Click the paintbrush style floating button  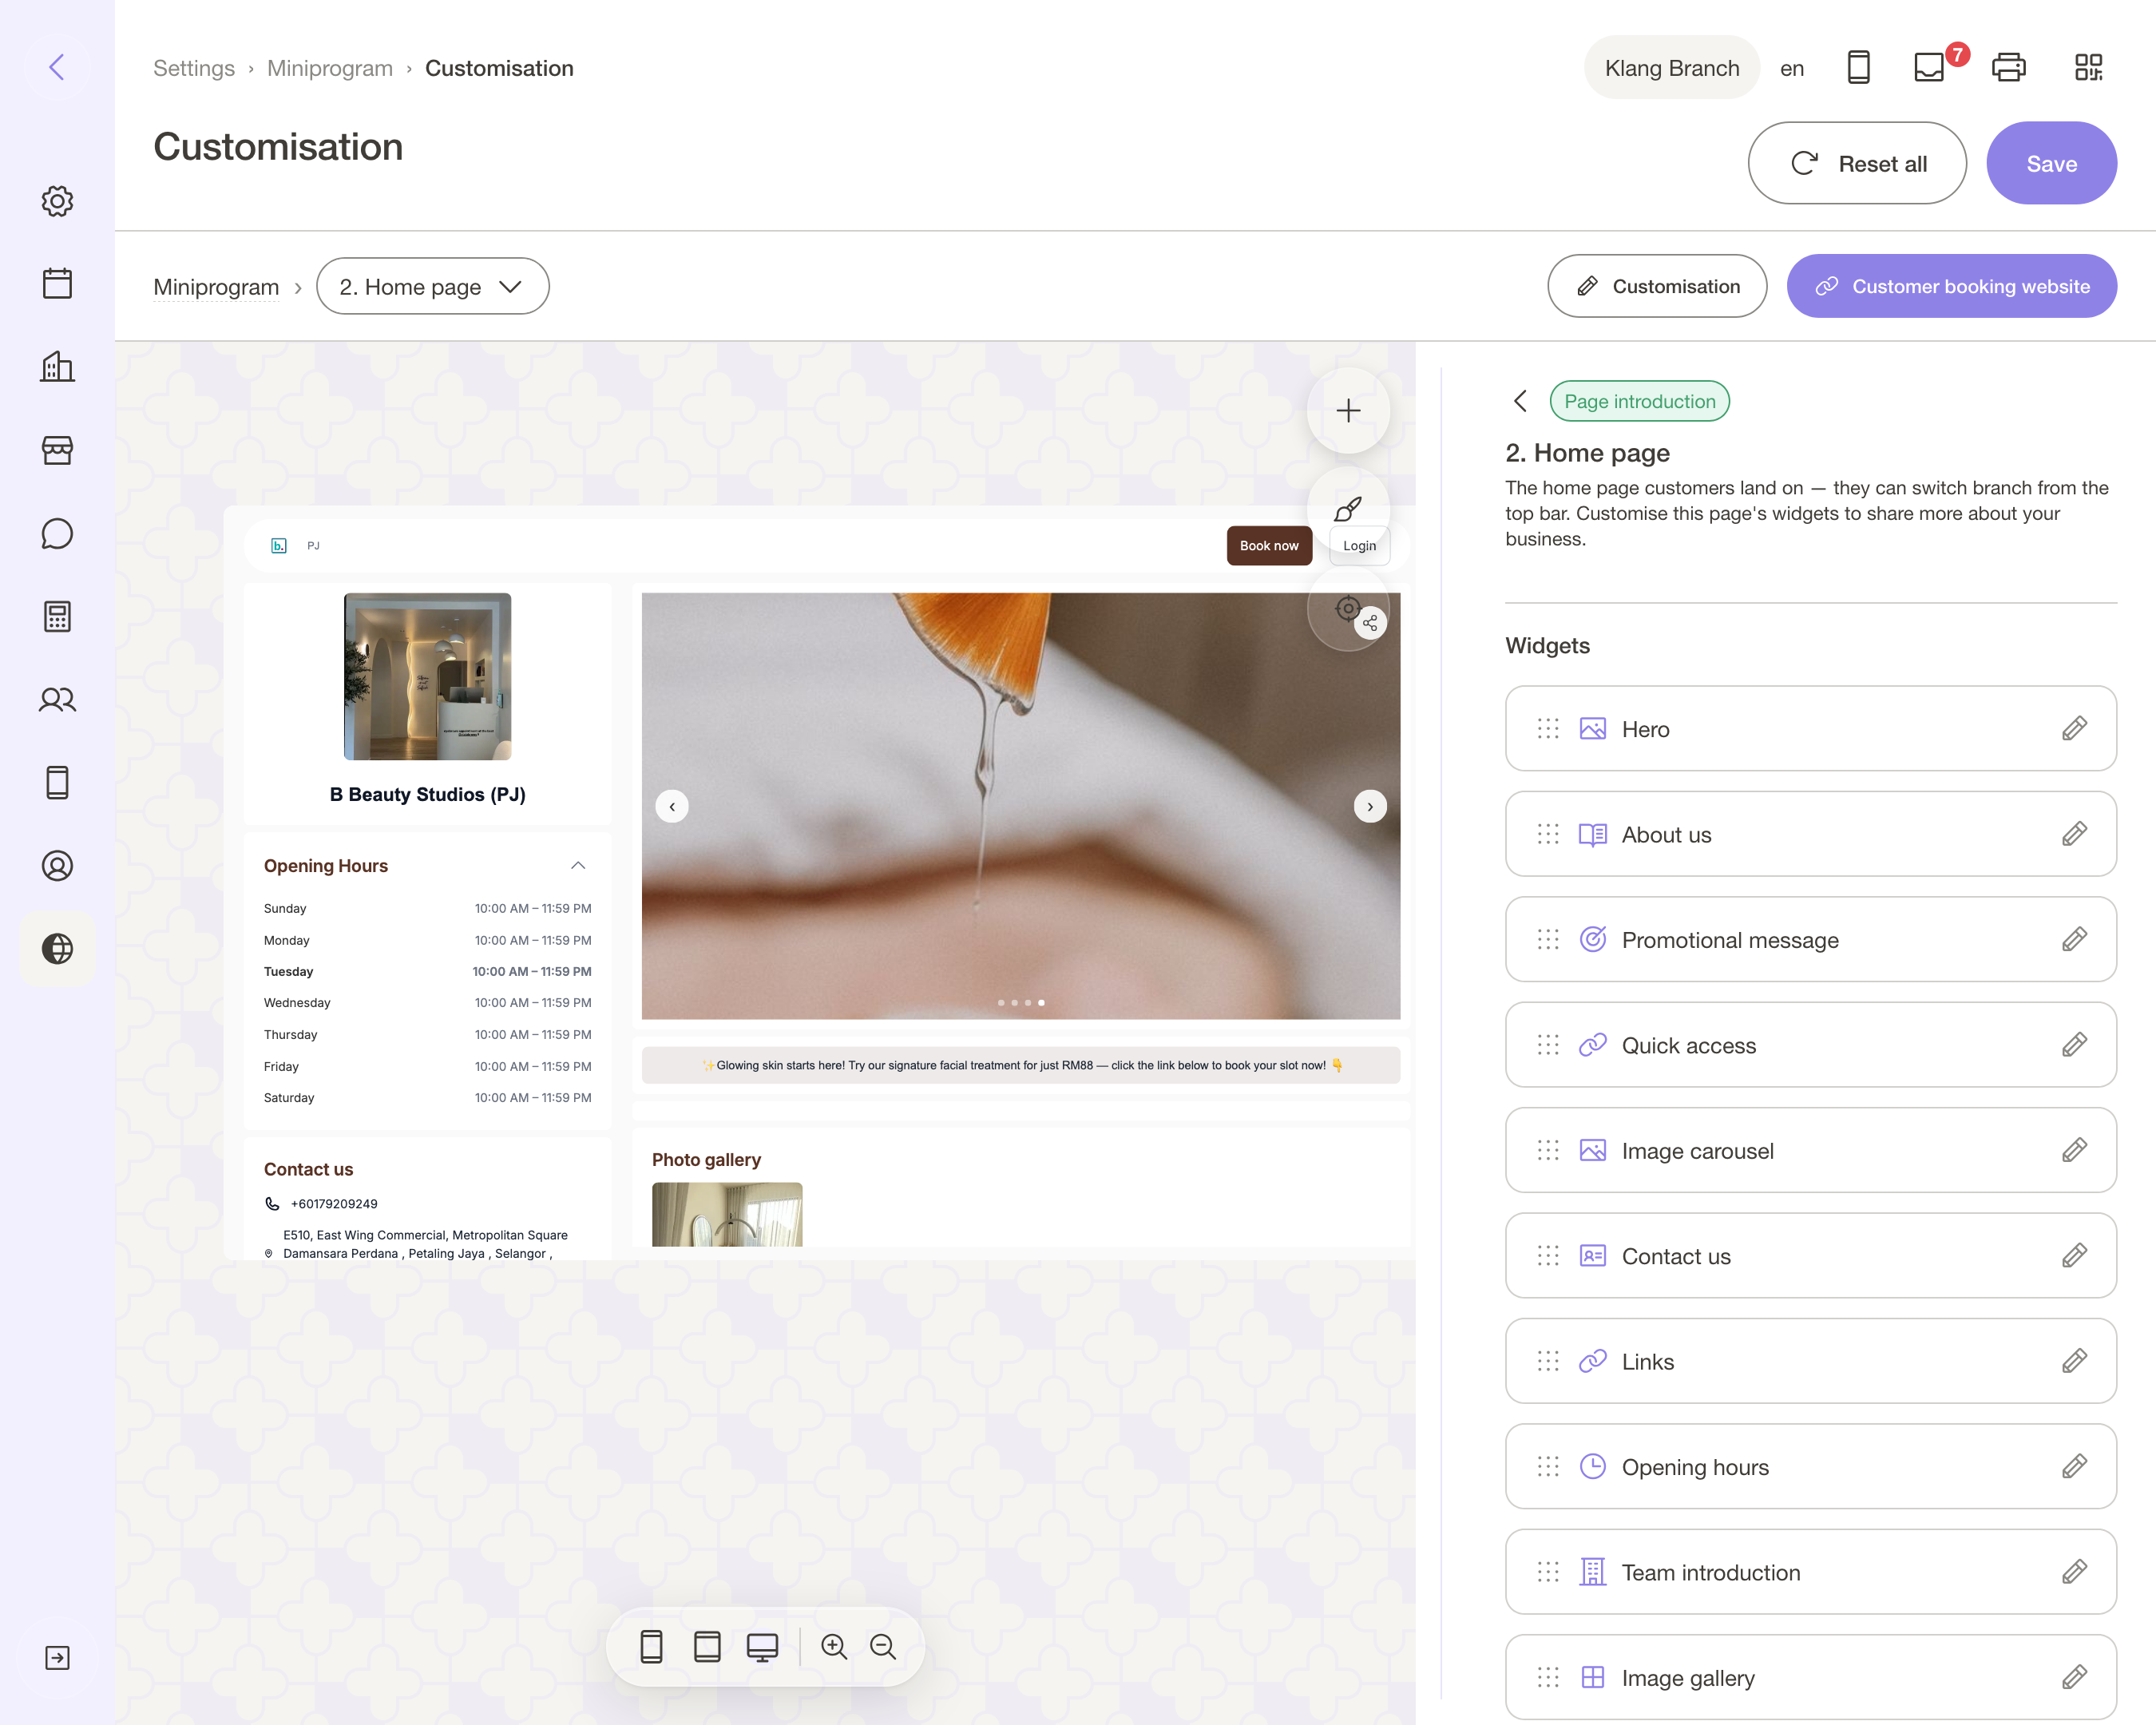pyautogui.click(x=1348, y=509)
